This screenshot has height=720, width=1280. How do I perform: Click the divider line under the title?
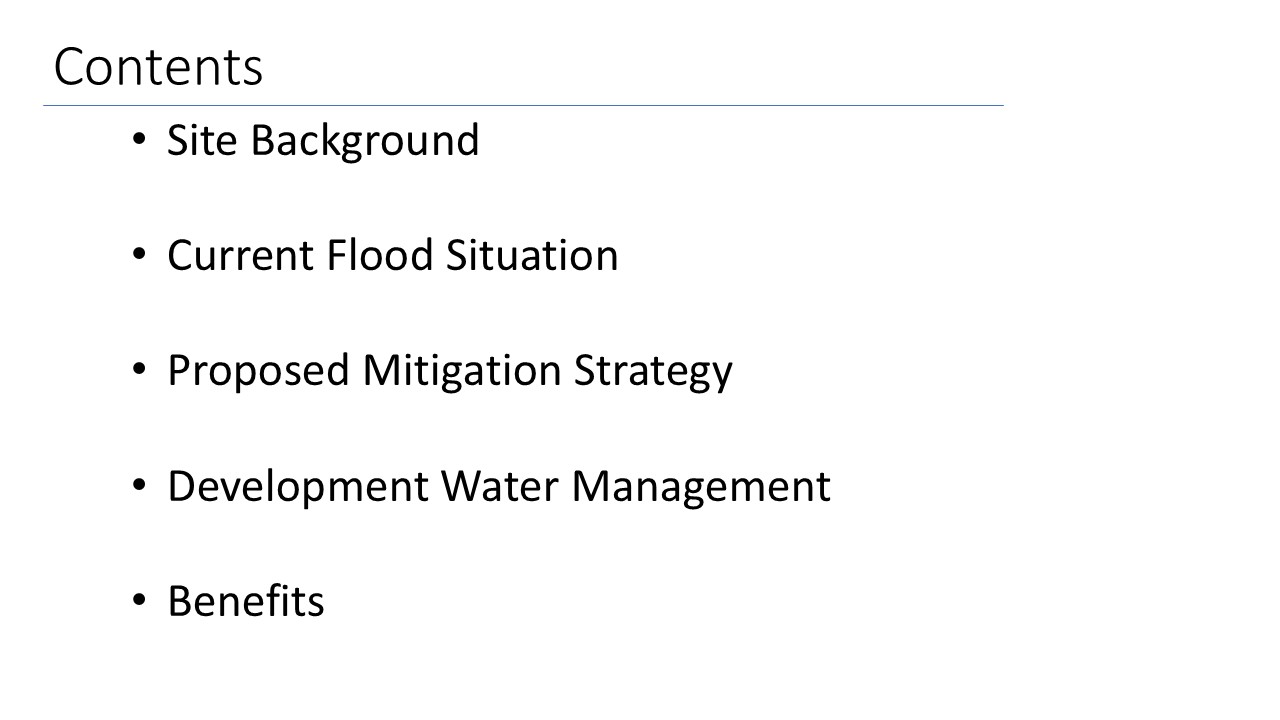[x=522, y=105]
